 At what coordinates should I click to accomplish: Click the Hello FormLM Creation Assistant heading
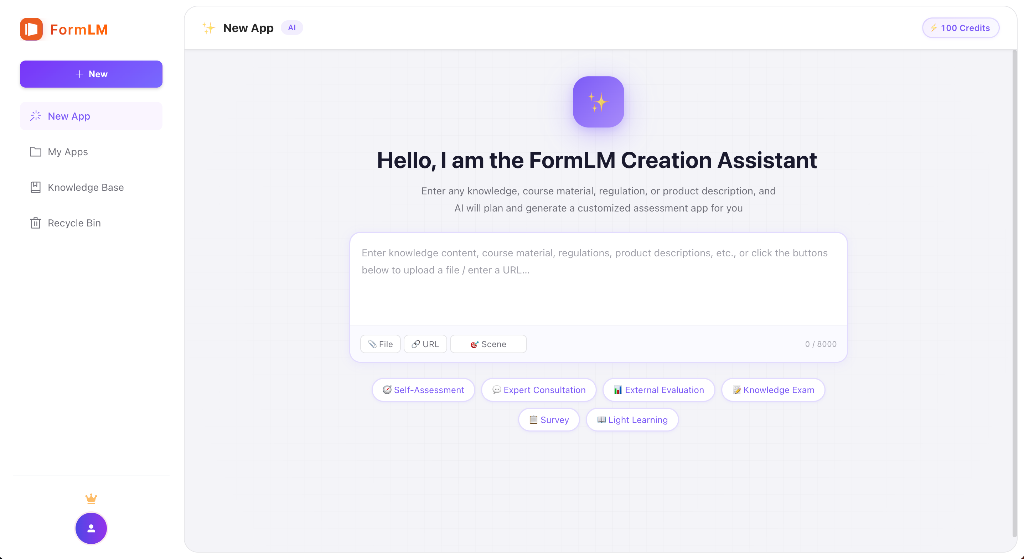click(x=597, y=160)
